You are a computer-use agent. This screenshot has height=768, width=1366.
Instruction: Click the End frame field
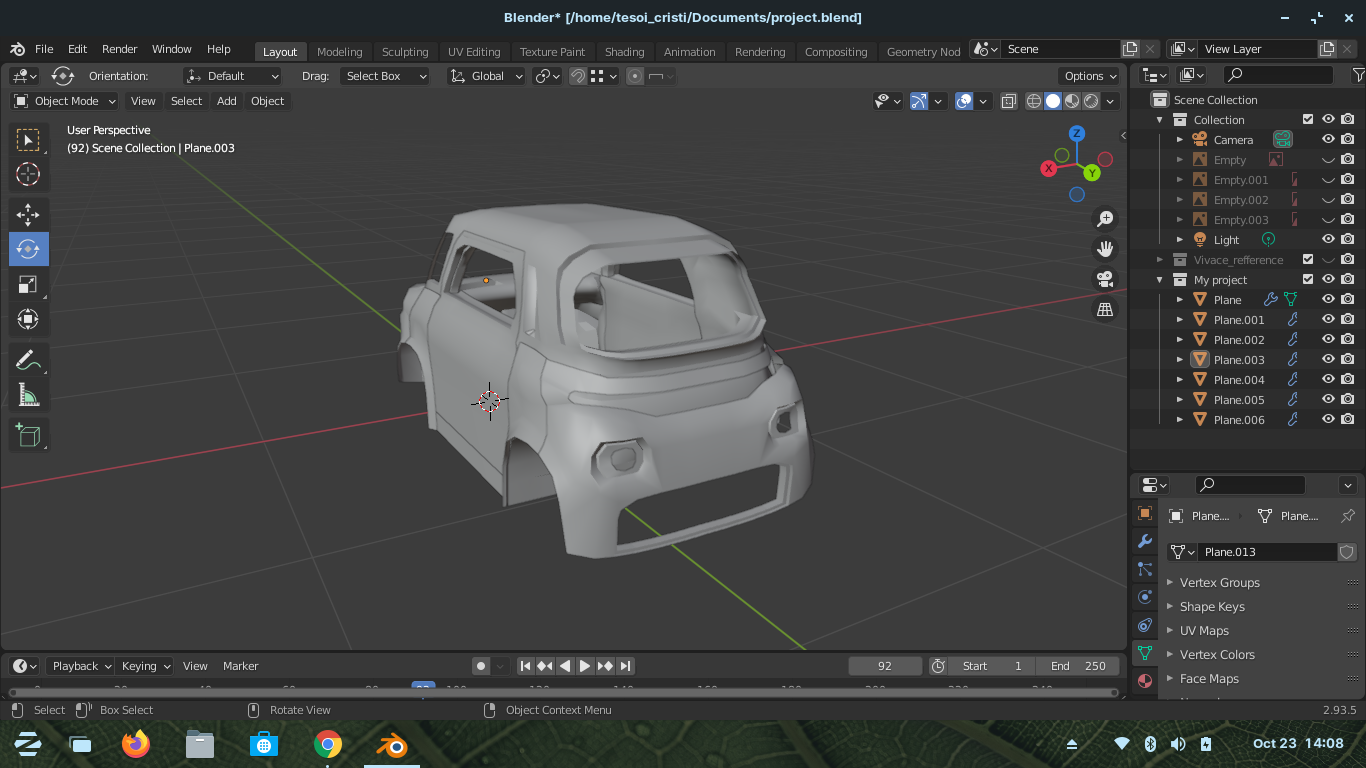(1079, 666)
